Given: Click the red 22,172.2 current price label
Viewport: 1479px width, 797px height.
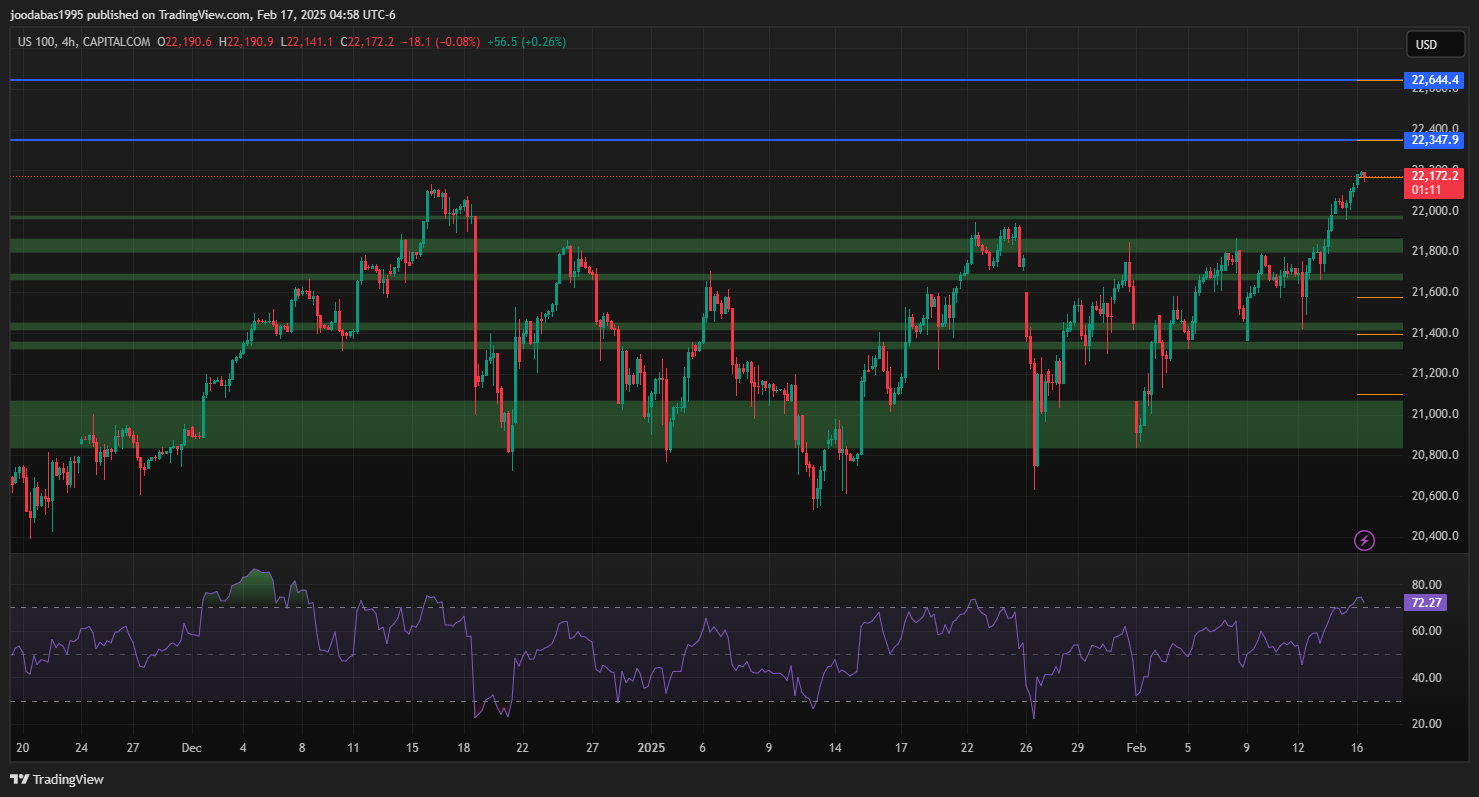Looking at the screenshot, I should point(1435,177).
